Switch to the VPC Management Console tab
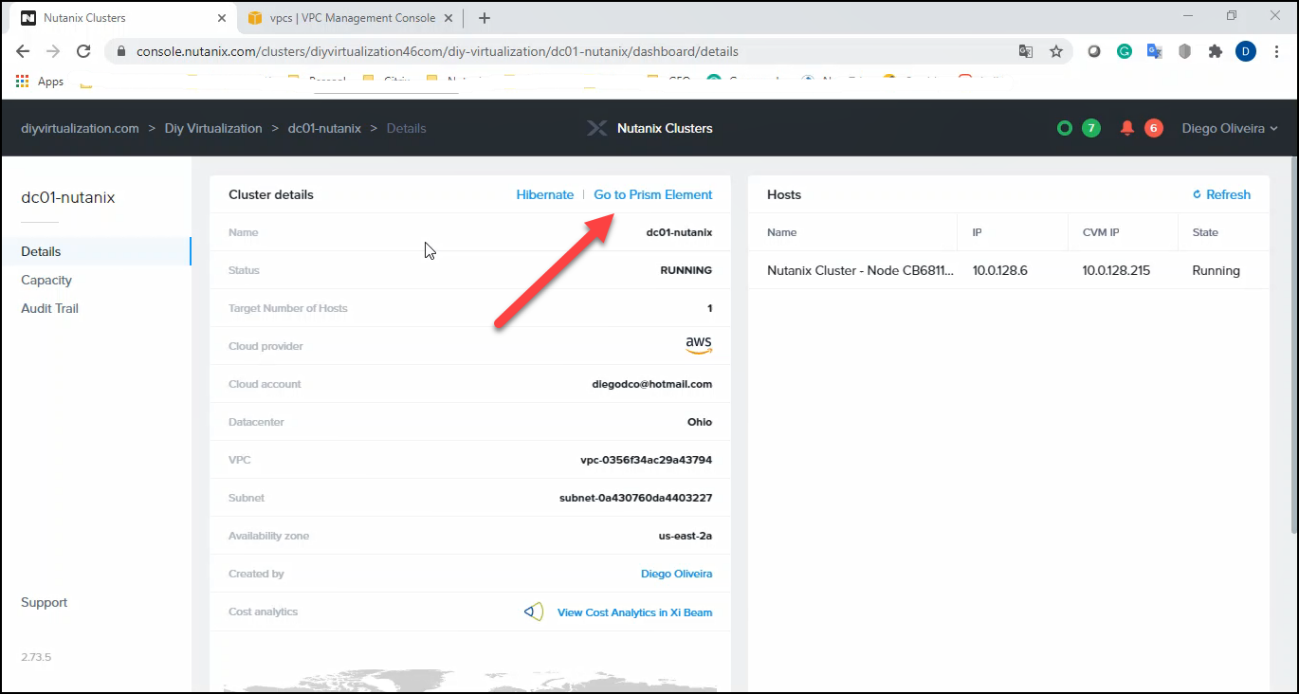 (352, 18)
